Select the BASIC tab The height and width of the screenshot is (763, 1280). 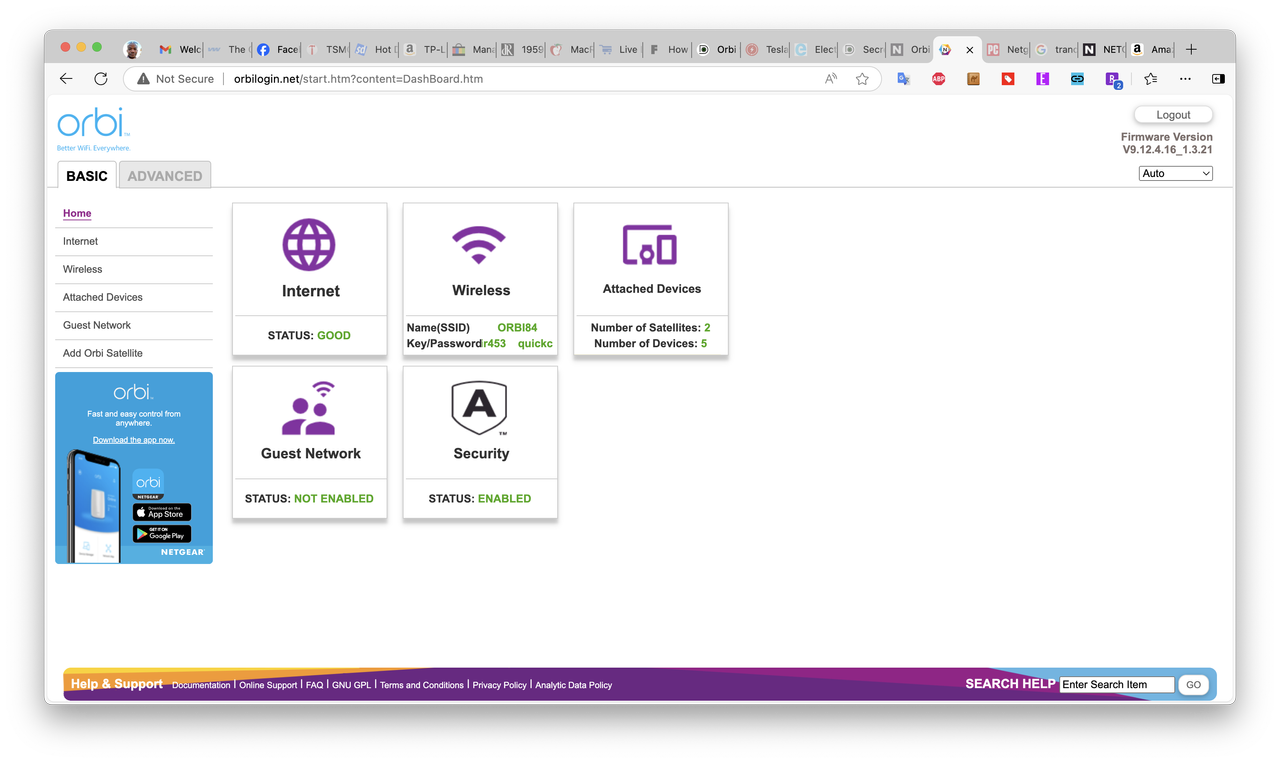[x=87, y=175]
